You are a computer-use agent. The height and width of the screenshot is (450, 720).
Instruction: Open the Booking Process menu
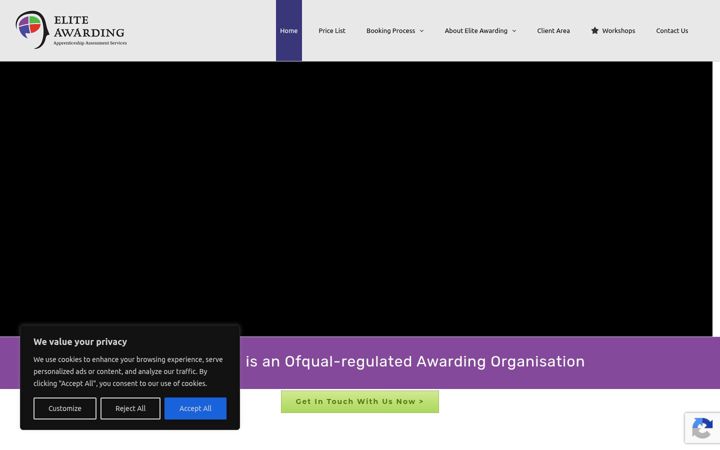pos(391,30)
